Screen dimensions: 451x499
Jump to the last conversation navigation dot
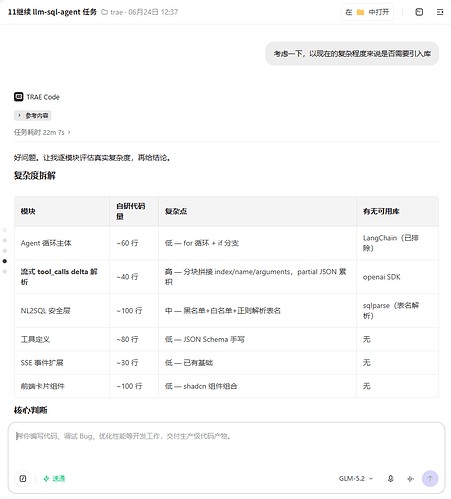coord(5,272)
